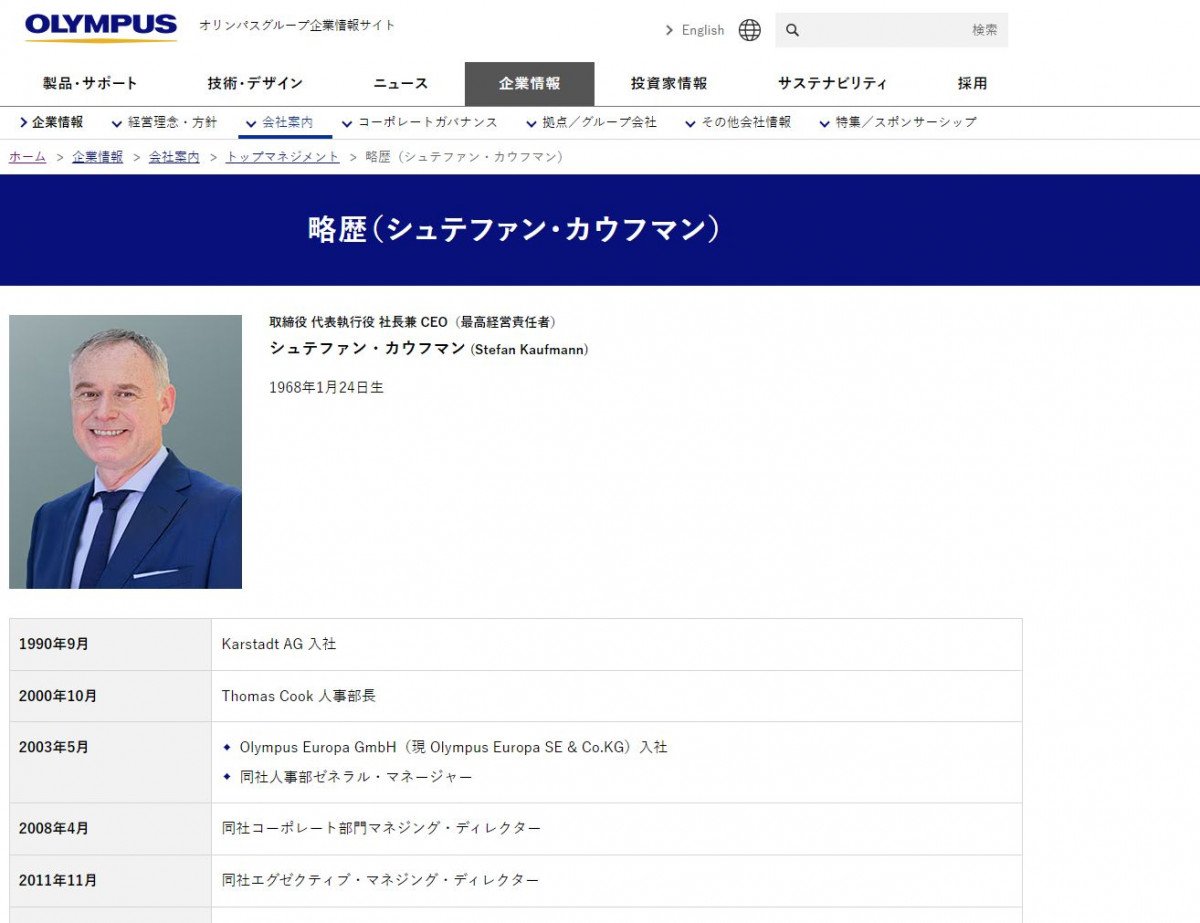The width and height of the screenshot is (1200, 923).
Task: Open the サステナビリティ menu
Action: (x=832, y=84)
